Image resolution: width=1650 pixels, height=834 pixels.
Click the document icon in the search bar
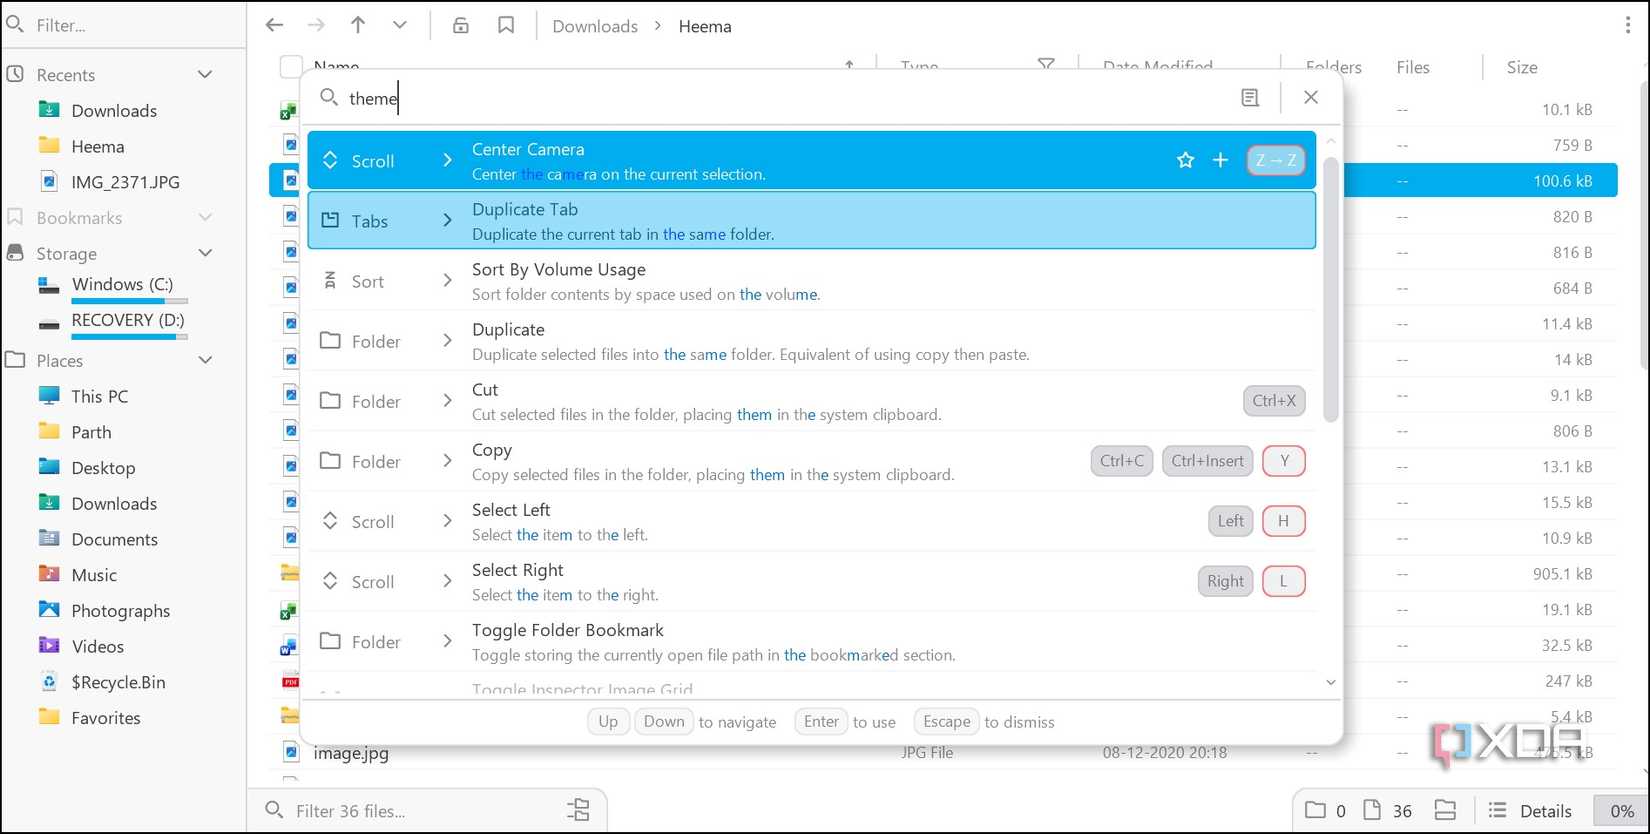coord(1250,97)
